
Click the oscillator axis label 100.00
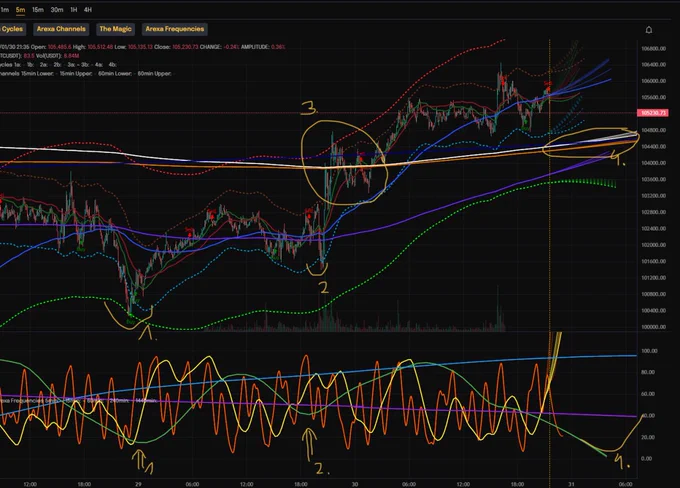(x=649, y=351)
